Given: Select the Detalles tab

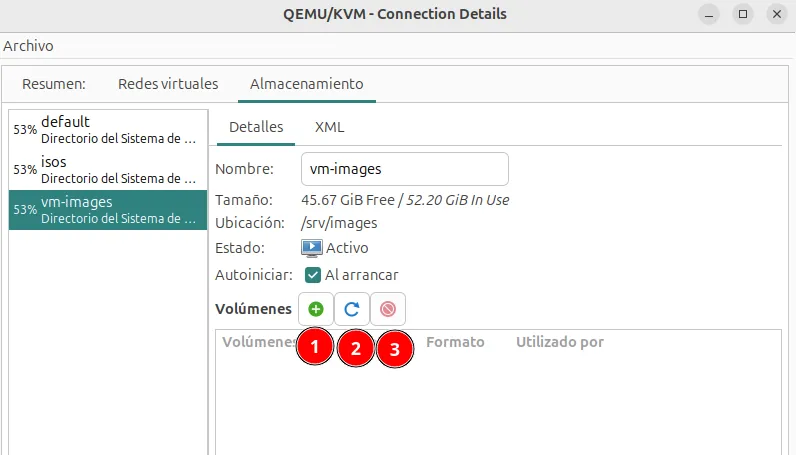Looking at the screenshot, I should click(256, 127).
